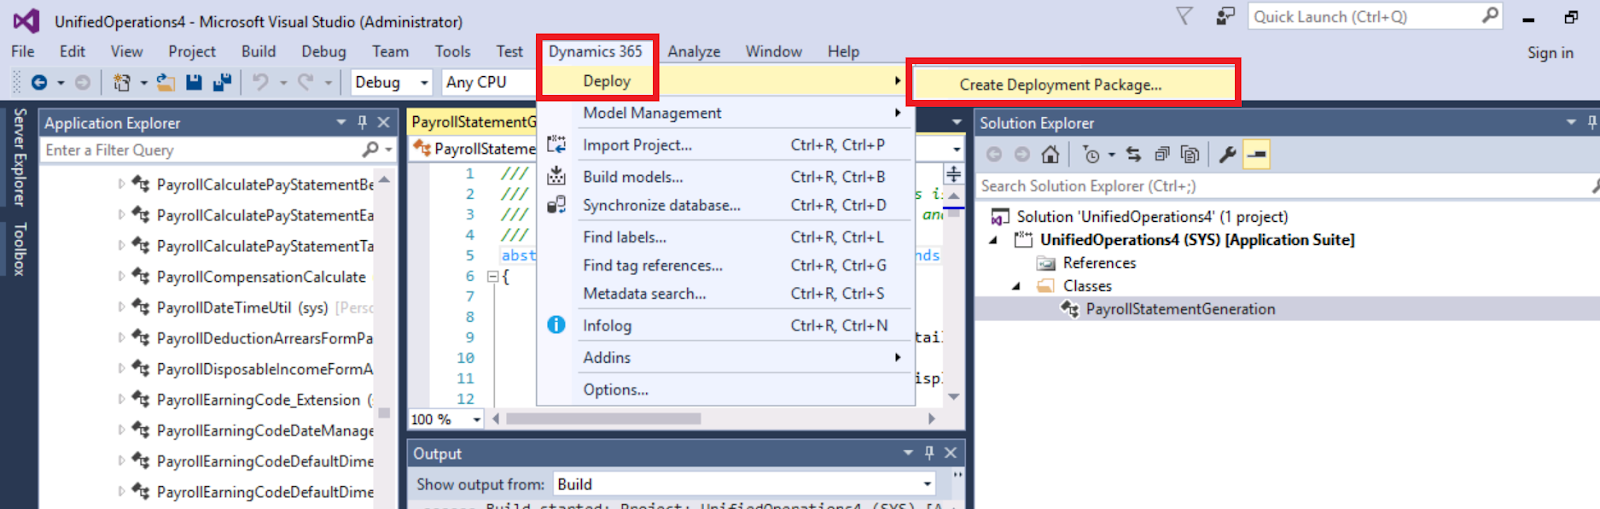Open the Toolbox side tab
The height and width of the screenshot is (509, 1600).
[19, 249]
